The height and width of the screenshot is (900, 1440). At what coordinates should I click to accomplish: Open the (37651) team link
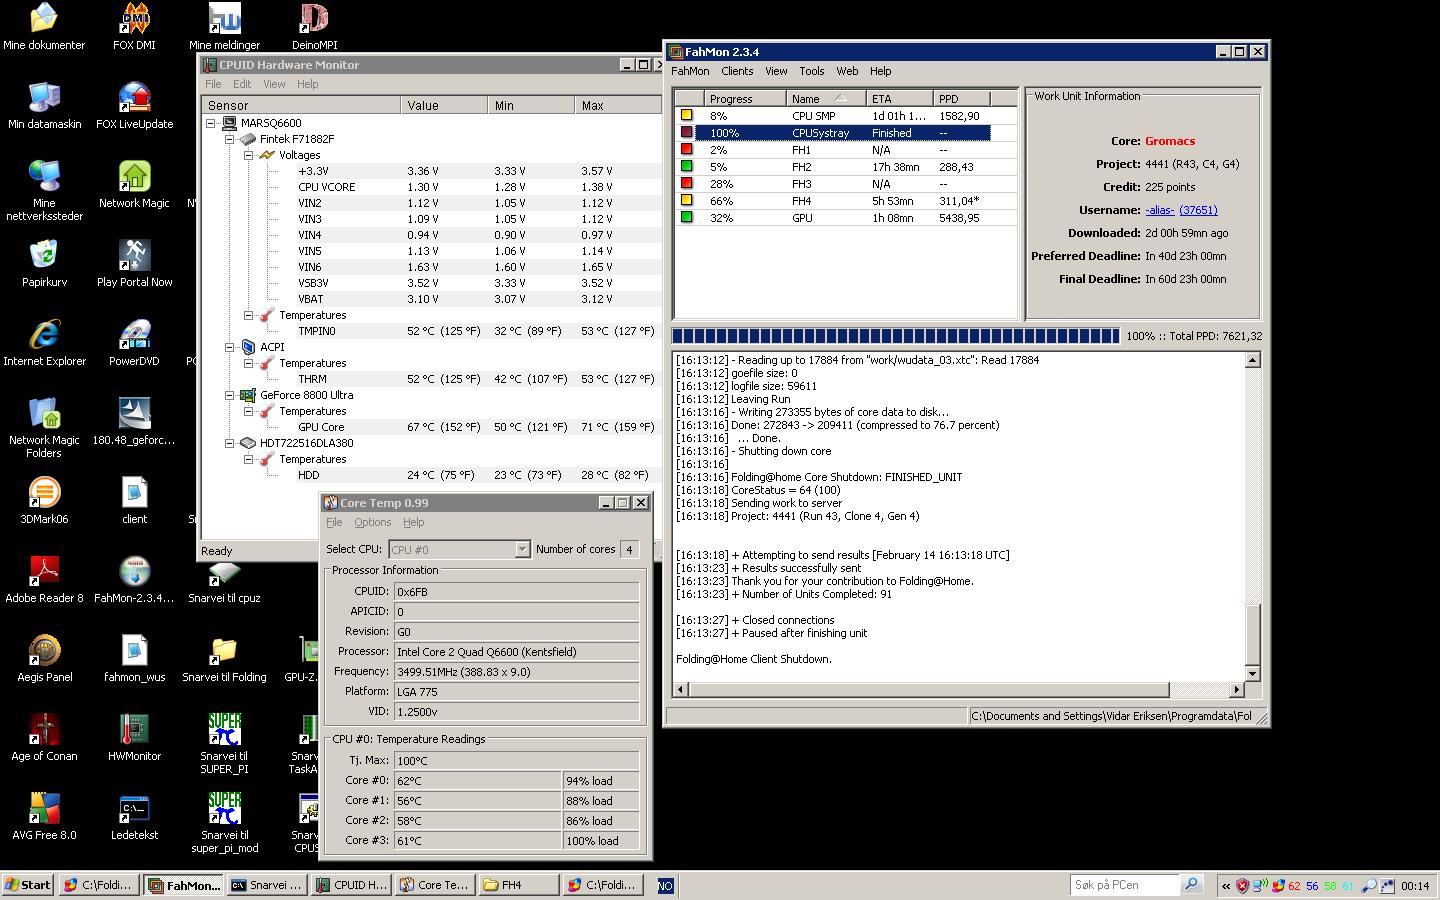tap(1198, 210)
